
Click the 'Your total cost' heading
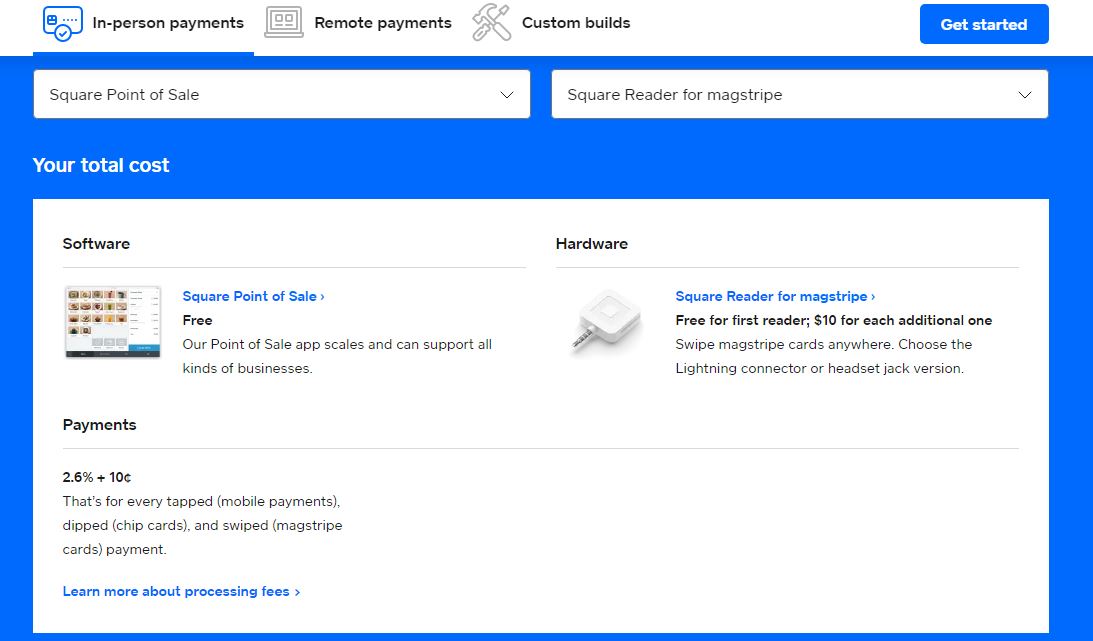coord(101,165)
